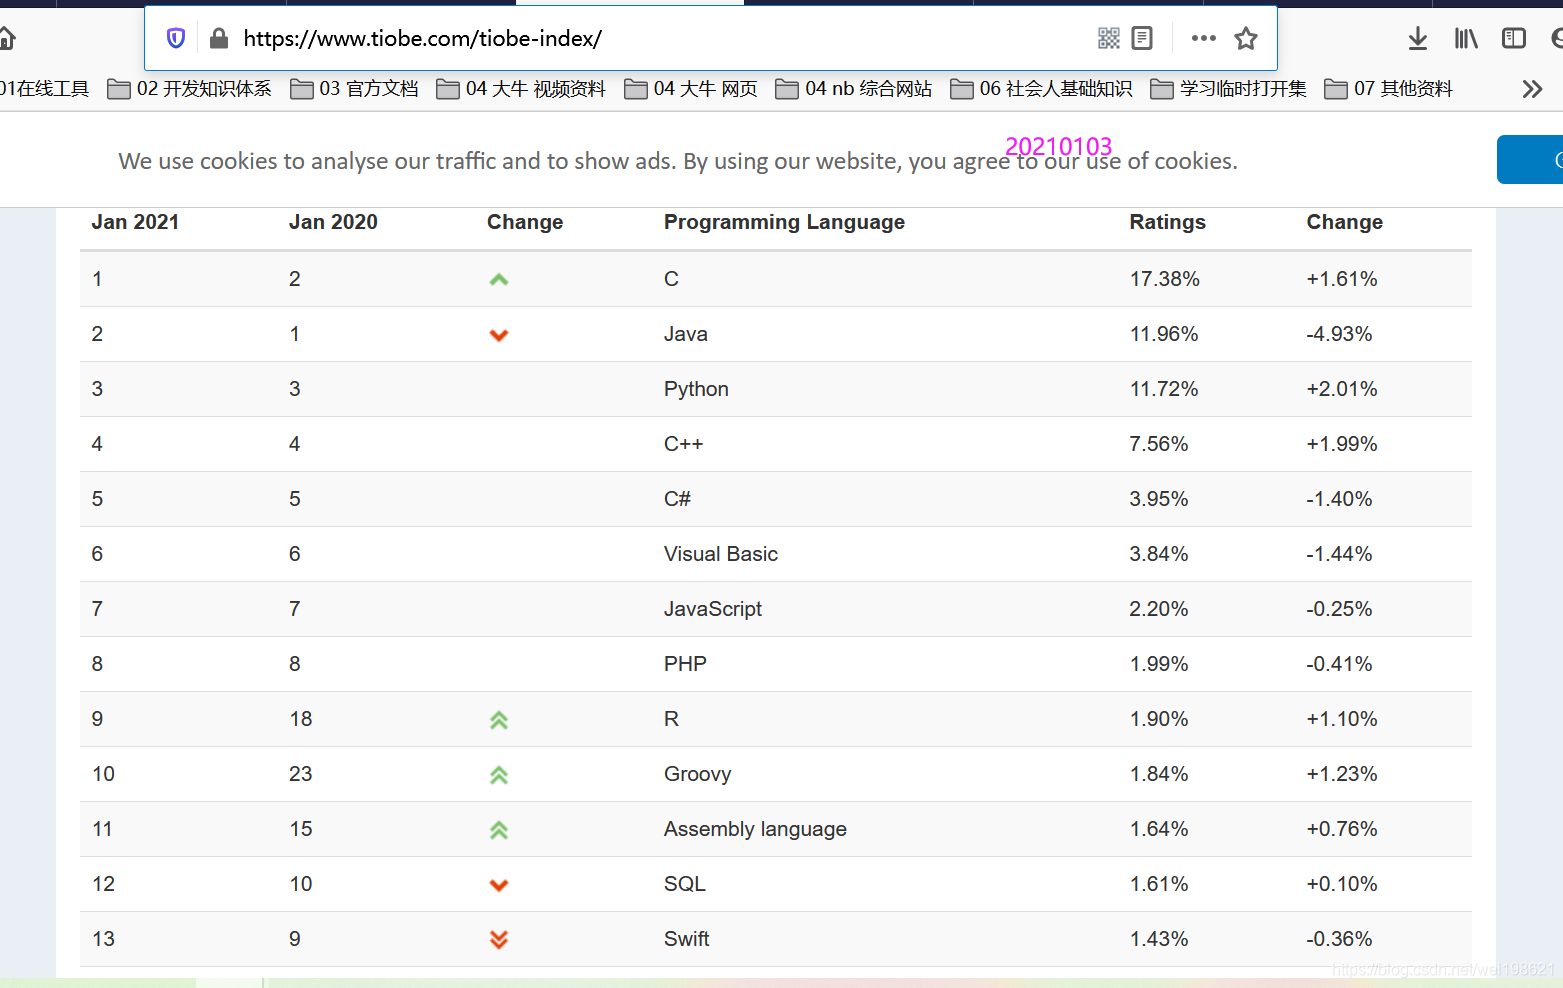Image resolution: width=1563 pixels, height=988 pixels.
Task: Select the C++ language cell
Action: coord(683,444)
